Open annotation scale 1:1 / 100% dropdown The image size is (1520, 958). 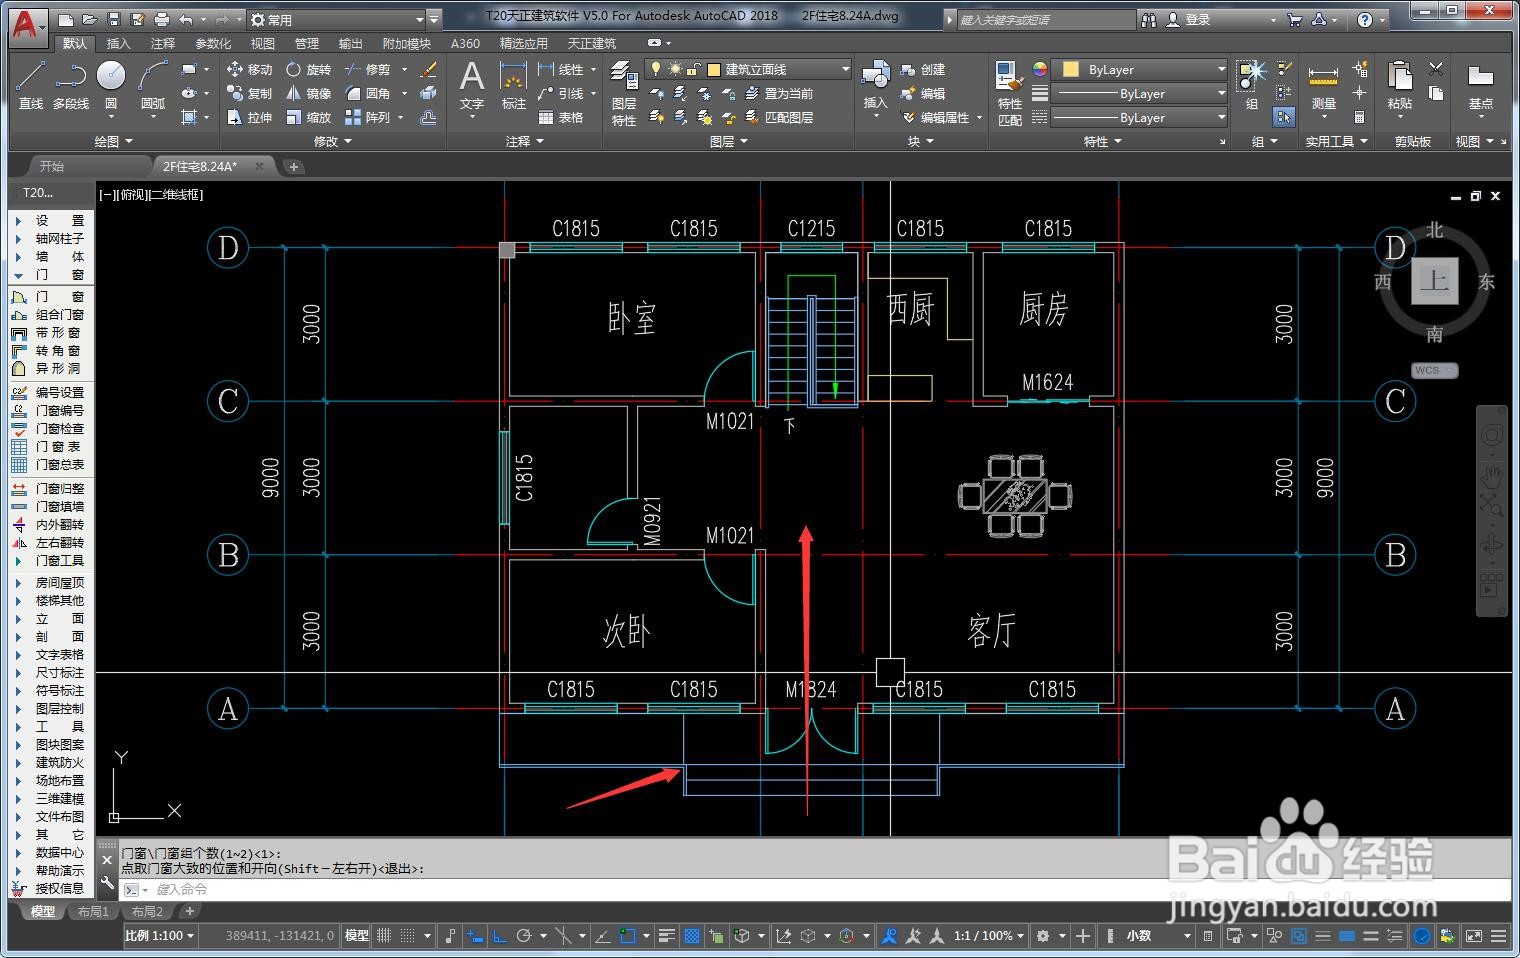pos(989,936)
